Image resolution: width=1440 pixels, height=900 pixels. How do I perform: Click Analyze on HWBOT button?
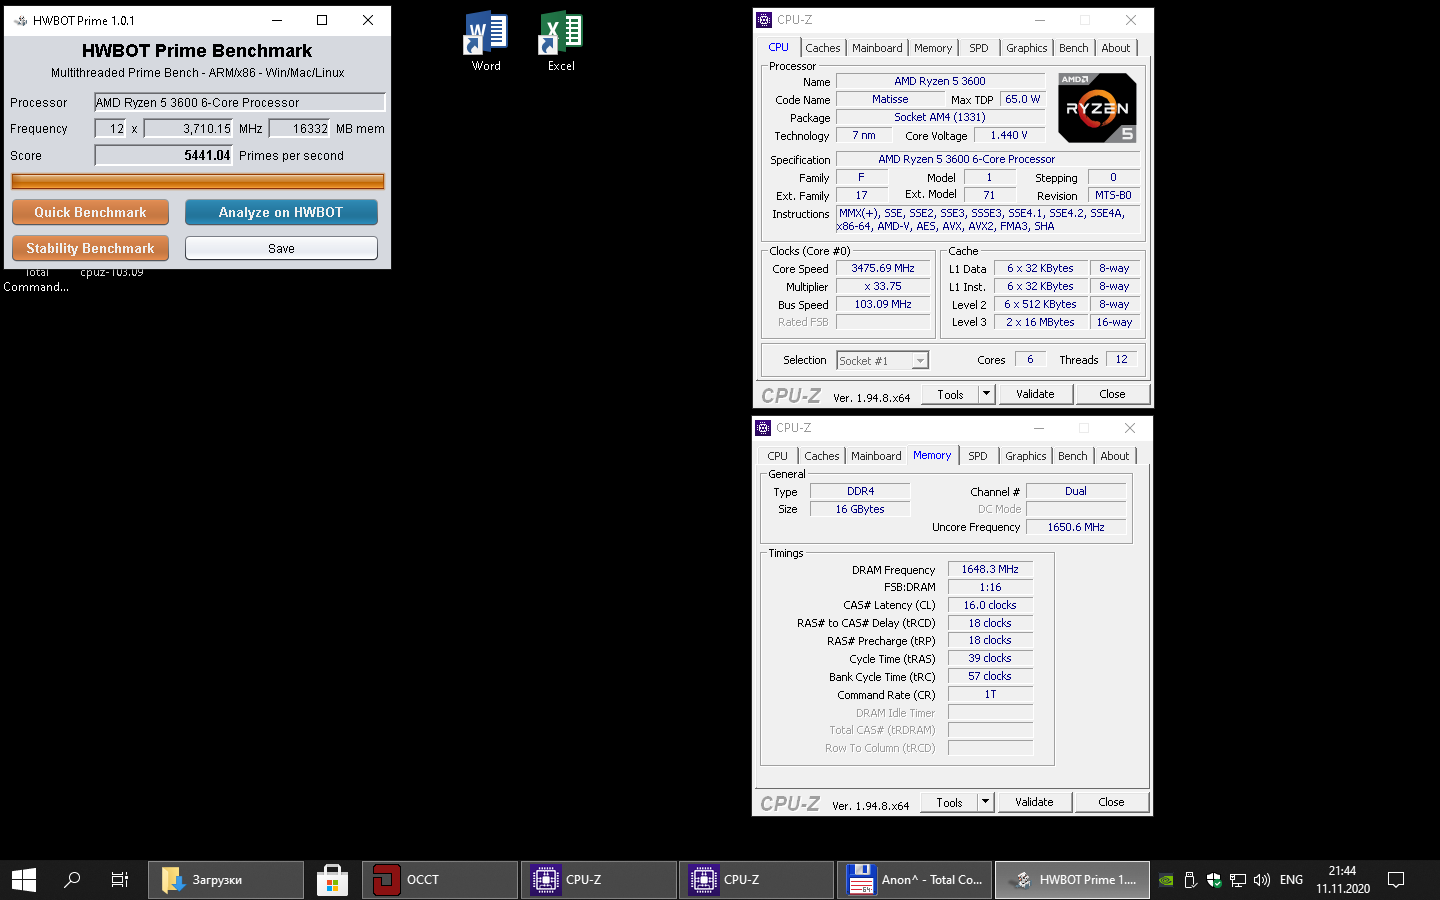pyautogui.click(x=281, y=212)
